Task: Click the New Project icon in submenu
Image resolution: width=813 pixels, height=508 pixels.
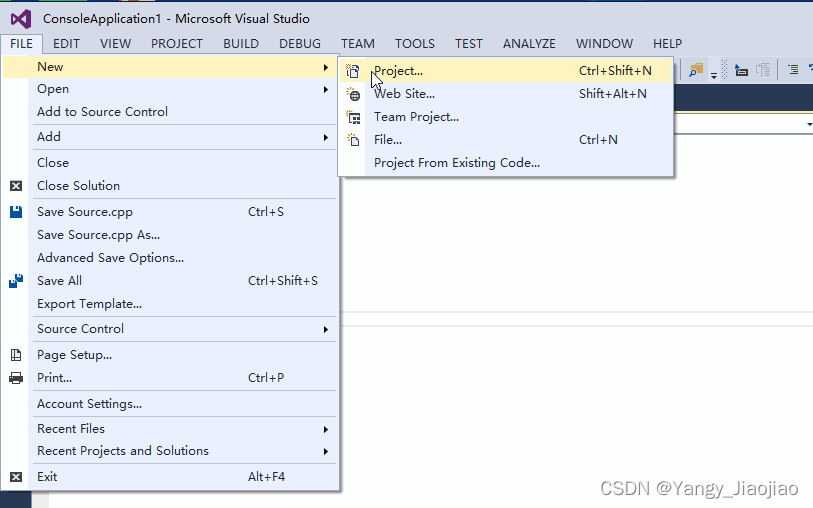Action: pos(353,71)
